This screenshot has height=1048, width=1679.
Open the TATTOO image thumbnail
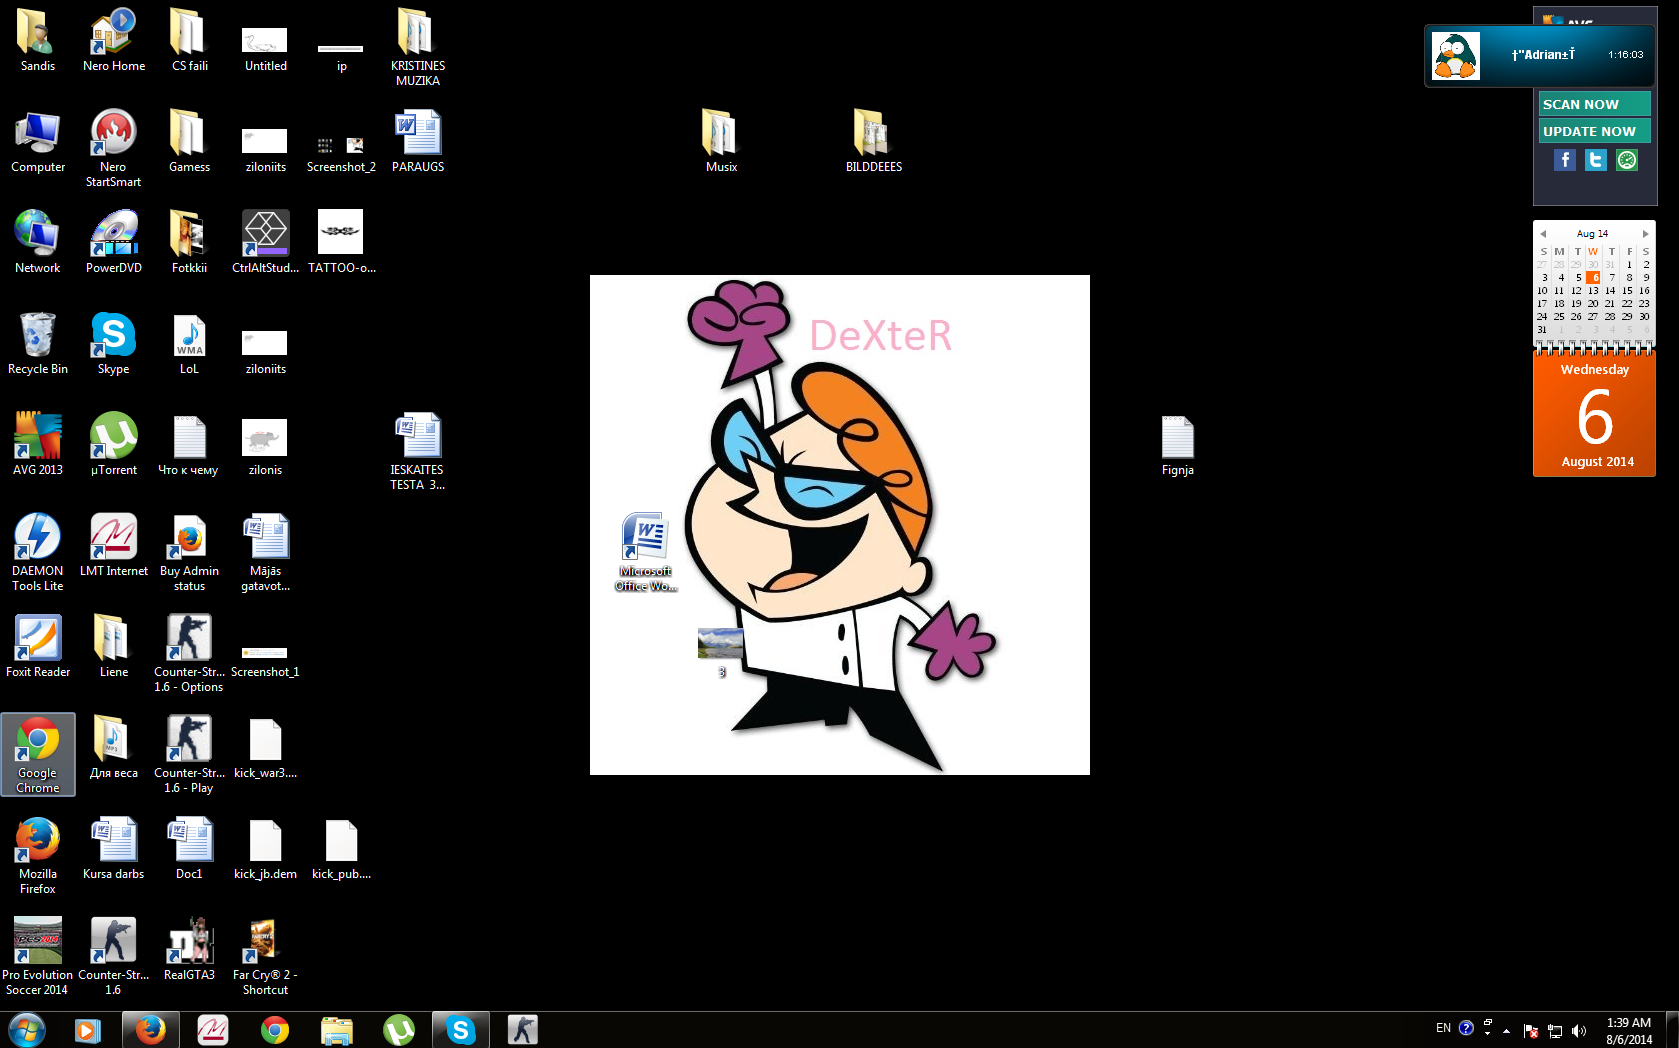(x=341, y=242)
